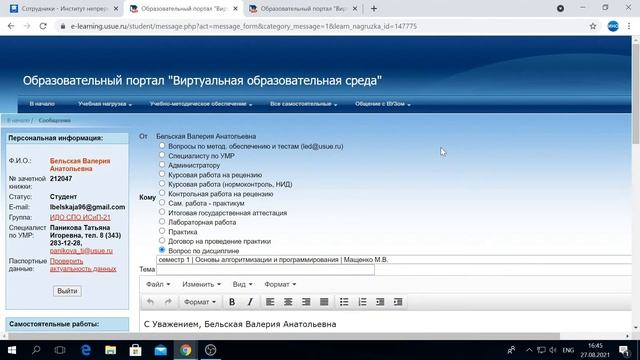This screenshot has width=640, height=360.
Task: Open File Explorer from taskbar
Action: pos(111,350)
